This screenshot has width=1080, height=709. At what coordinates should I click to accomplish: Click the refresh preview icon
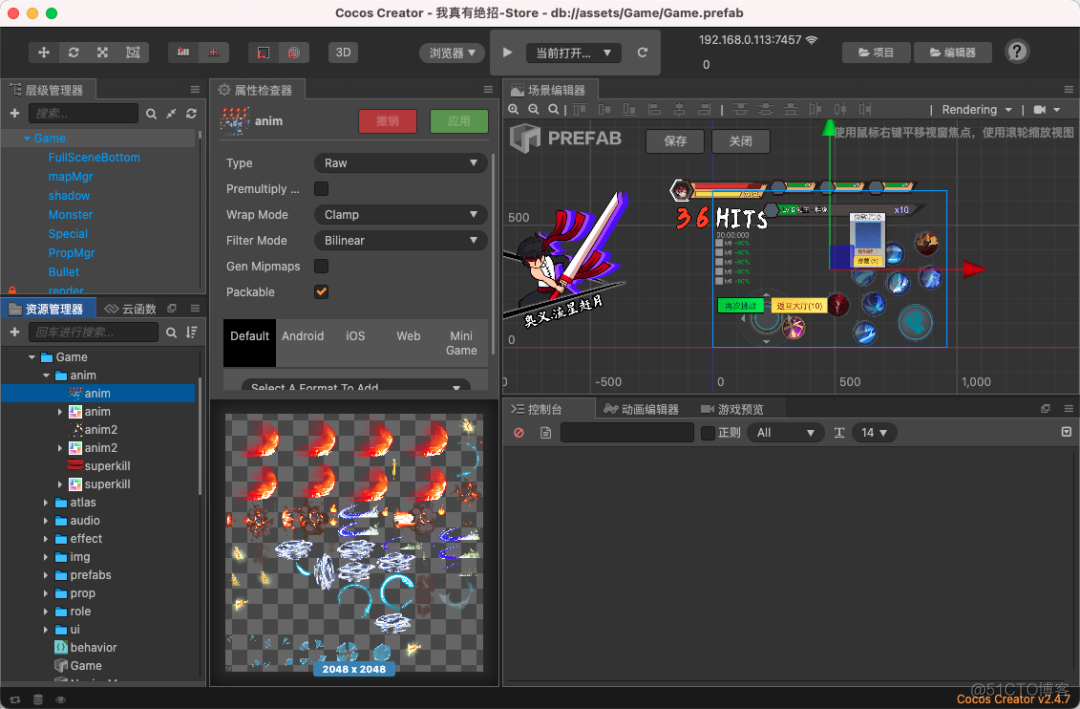(x=642, y=52)
